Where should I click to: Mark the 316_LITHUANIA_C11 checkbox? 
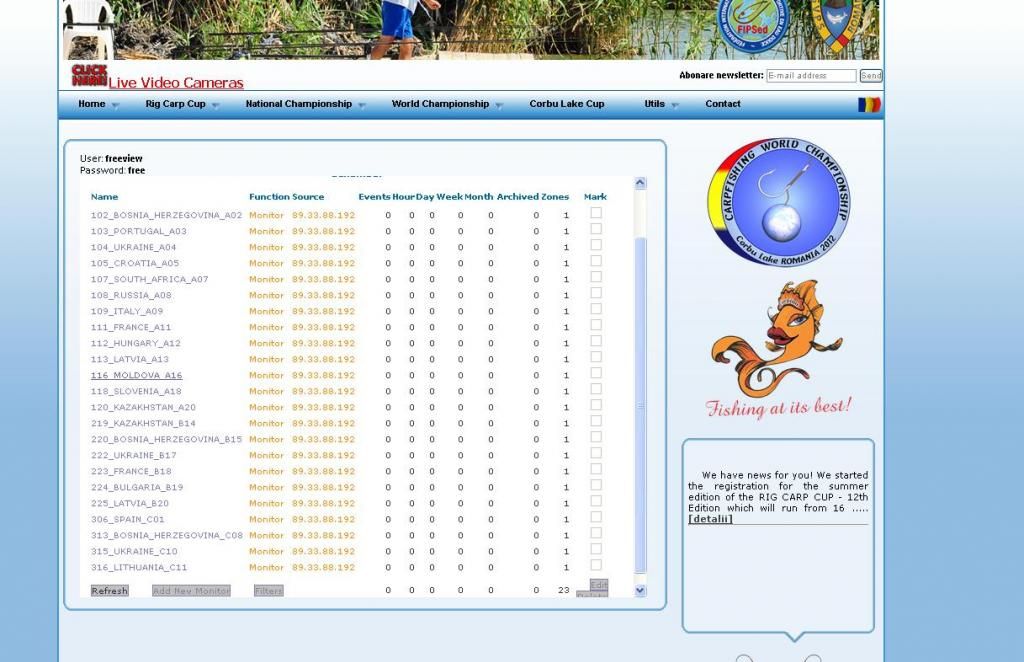tap(596, 565)
